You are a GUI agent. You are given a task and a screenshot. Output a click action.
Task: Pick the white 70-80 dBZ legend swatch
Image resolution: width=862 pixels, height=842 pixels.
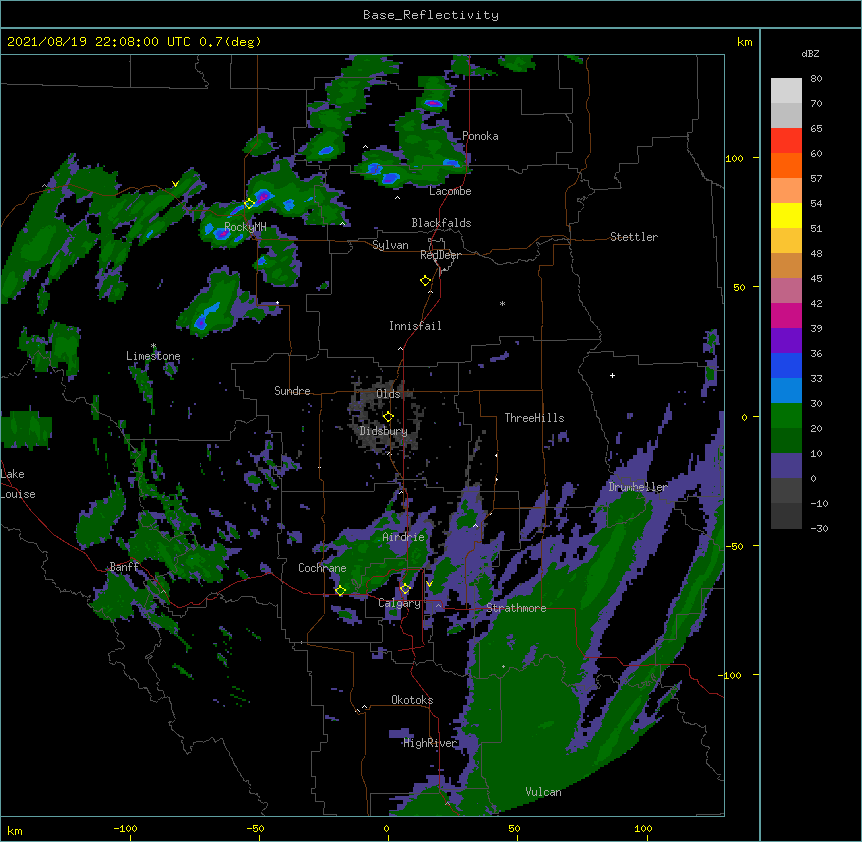(786, 91)
